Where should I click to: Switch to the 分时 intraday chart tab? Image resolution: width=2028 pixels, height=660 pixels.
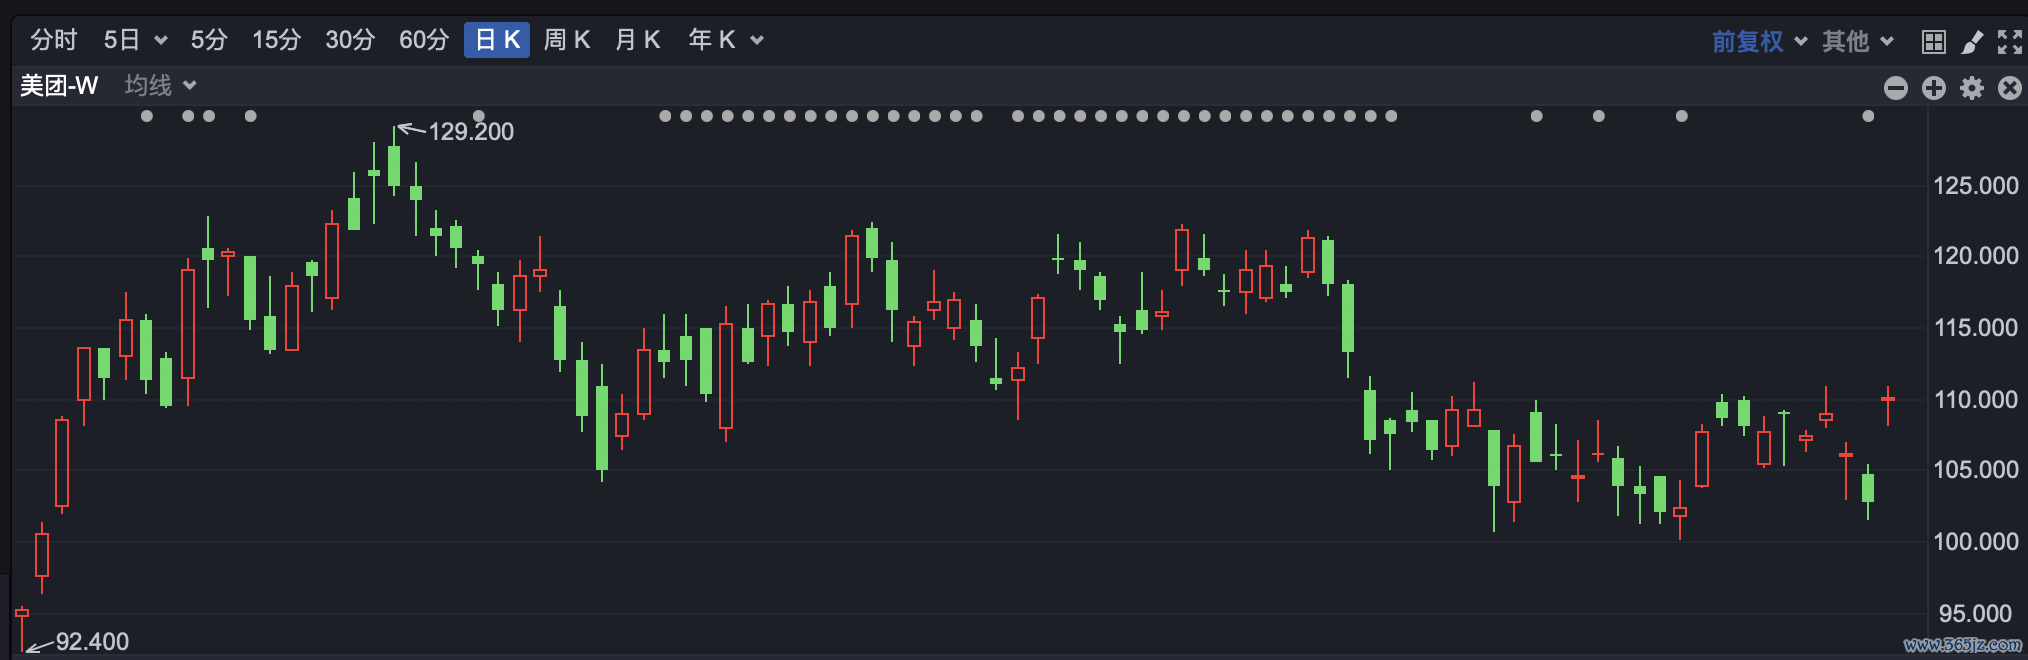pos(54,40)
